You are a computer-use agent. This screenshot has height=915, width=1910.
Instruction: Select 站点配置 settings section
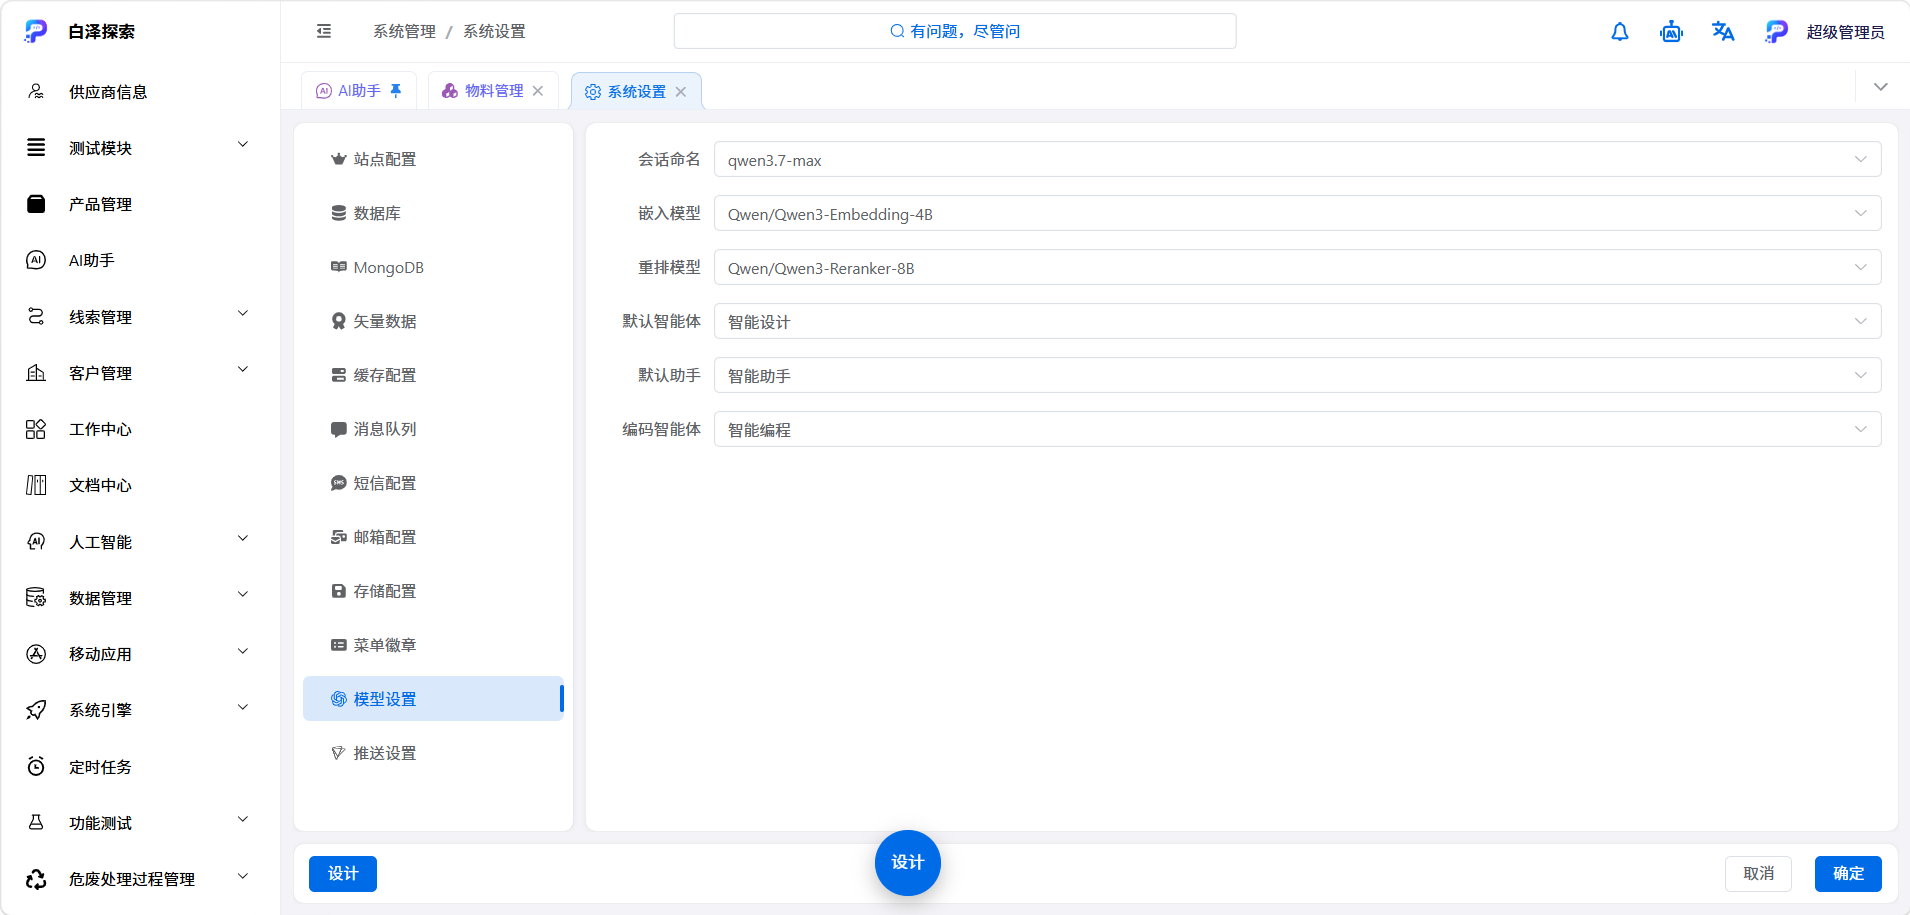pyautogui.click(x=433, y=159)
